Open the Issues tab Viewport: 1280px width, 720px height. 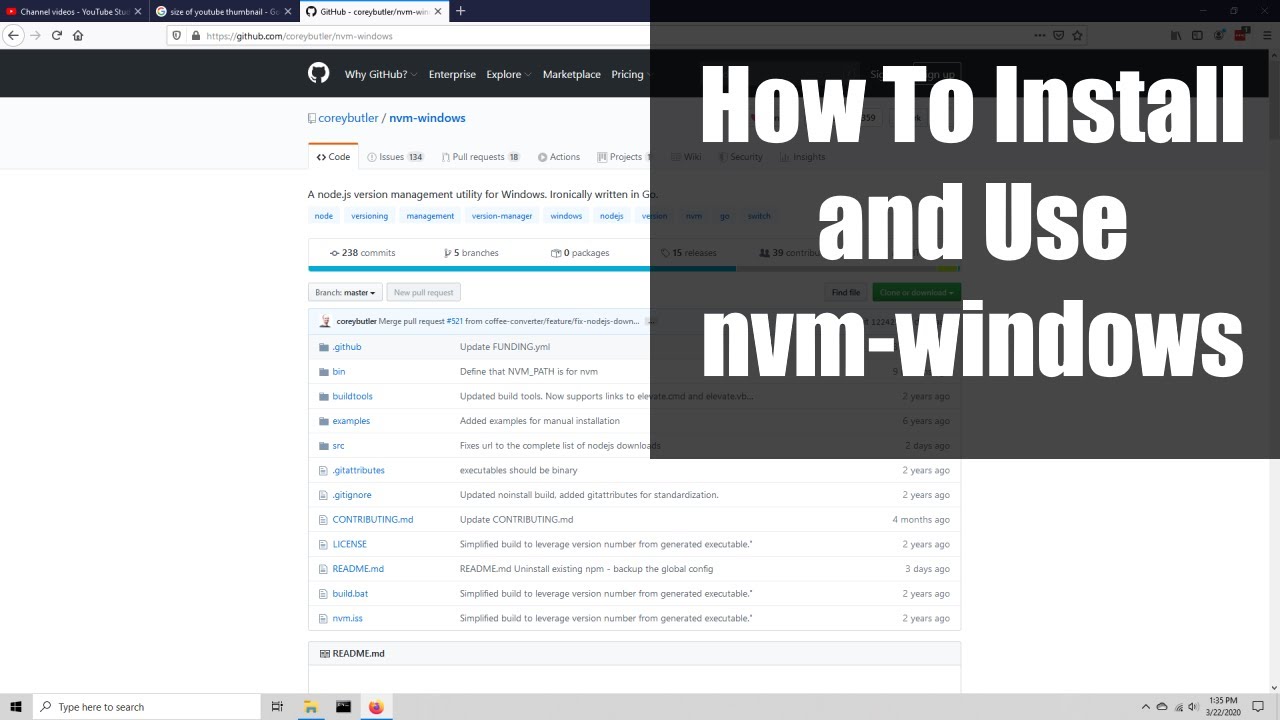click(x=396, y=157)
